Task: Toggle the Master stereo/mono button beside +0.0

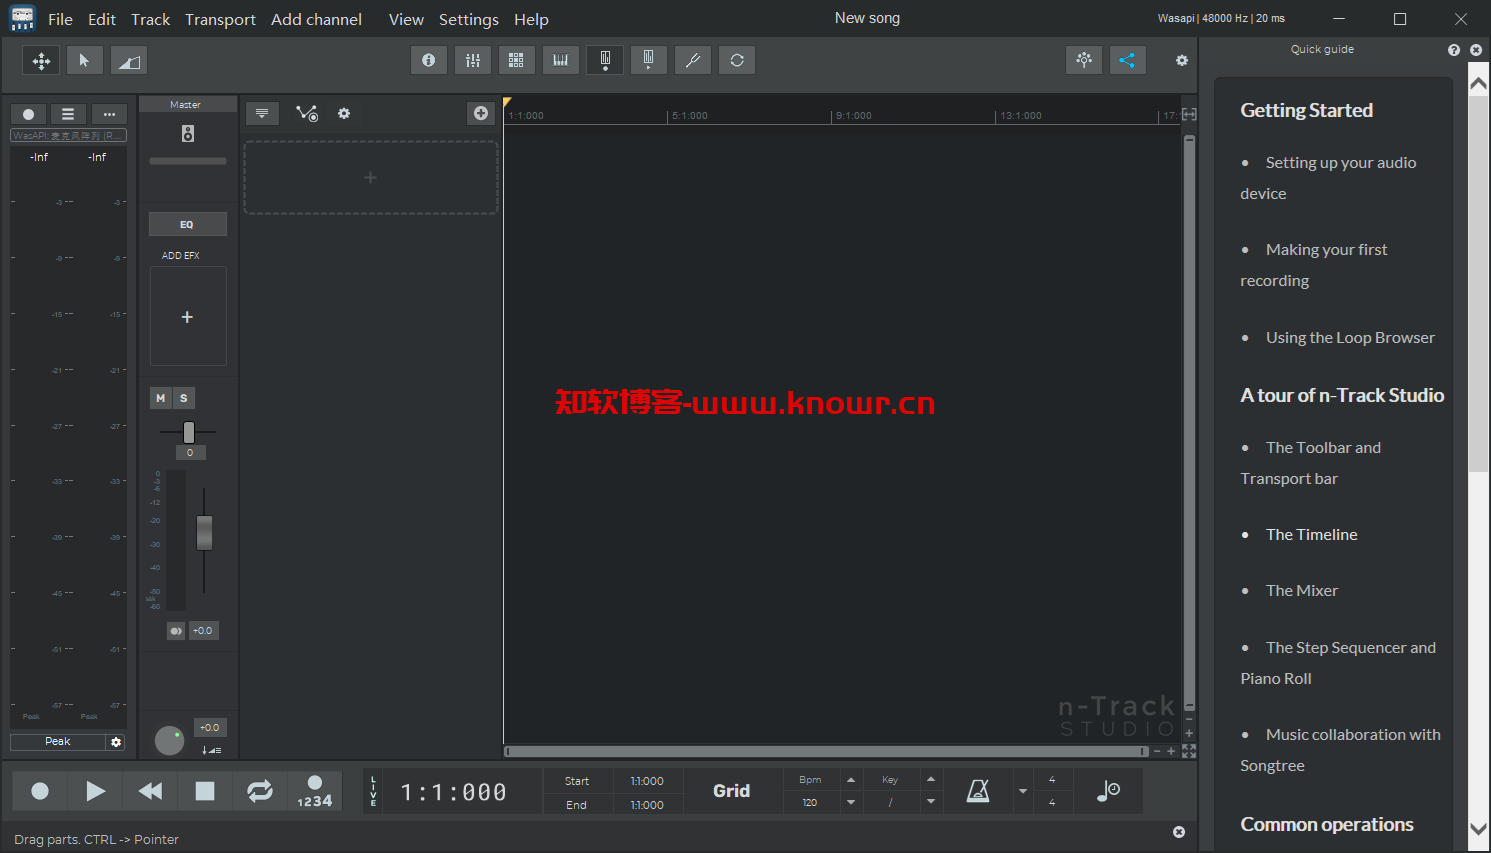Action: 176,631
